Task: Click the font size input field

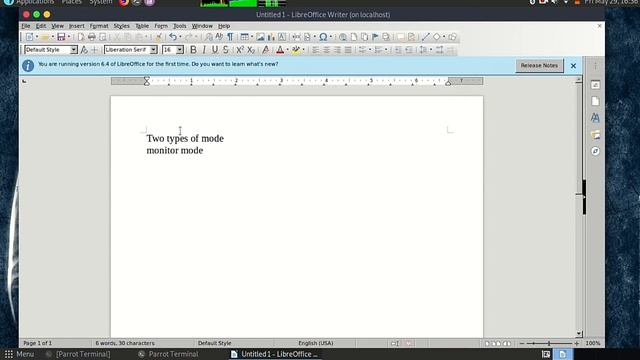Action: click(x=169, y=50)
